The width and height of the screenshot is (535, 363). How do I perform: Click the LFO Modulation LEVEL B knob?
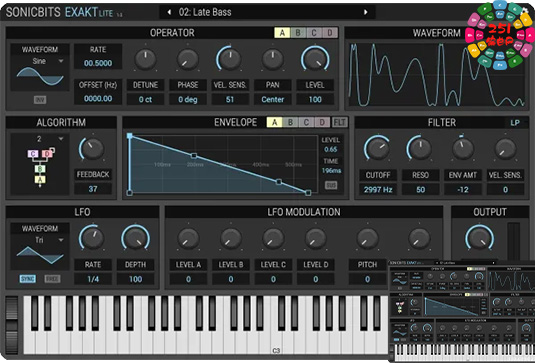click(231, 238)
